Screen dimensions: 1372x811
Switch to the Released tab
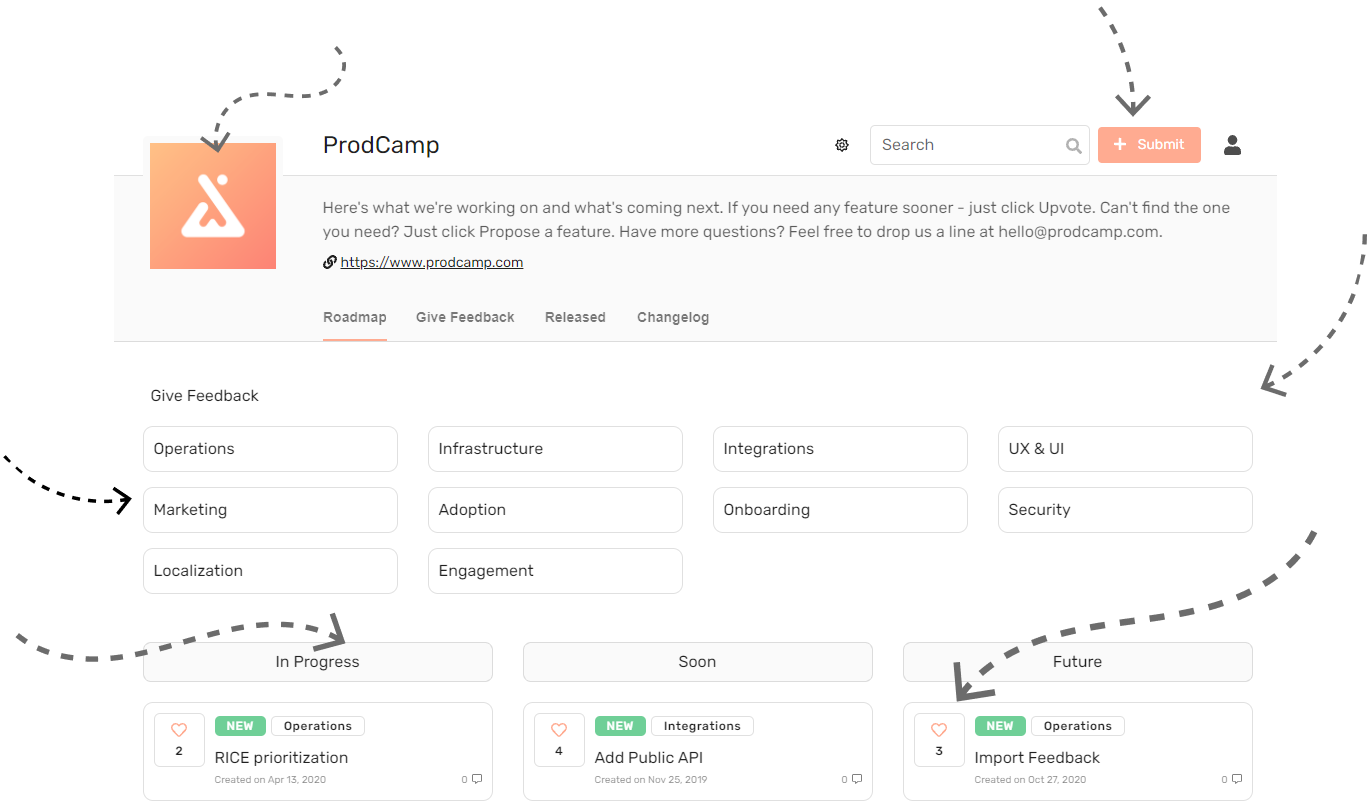tap(575, 317)
